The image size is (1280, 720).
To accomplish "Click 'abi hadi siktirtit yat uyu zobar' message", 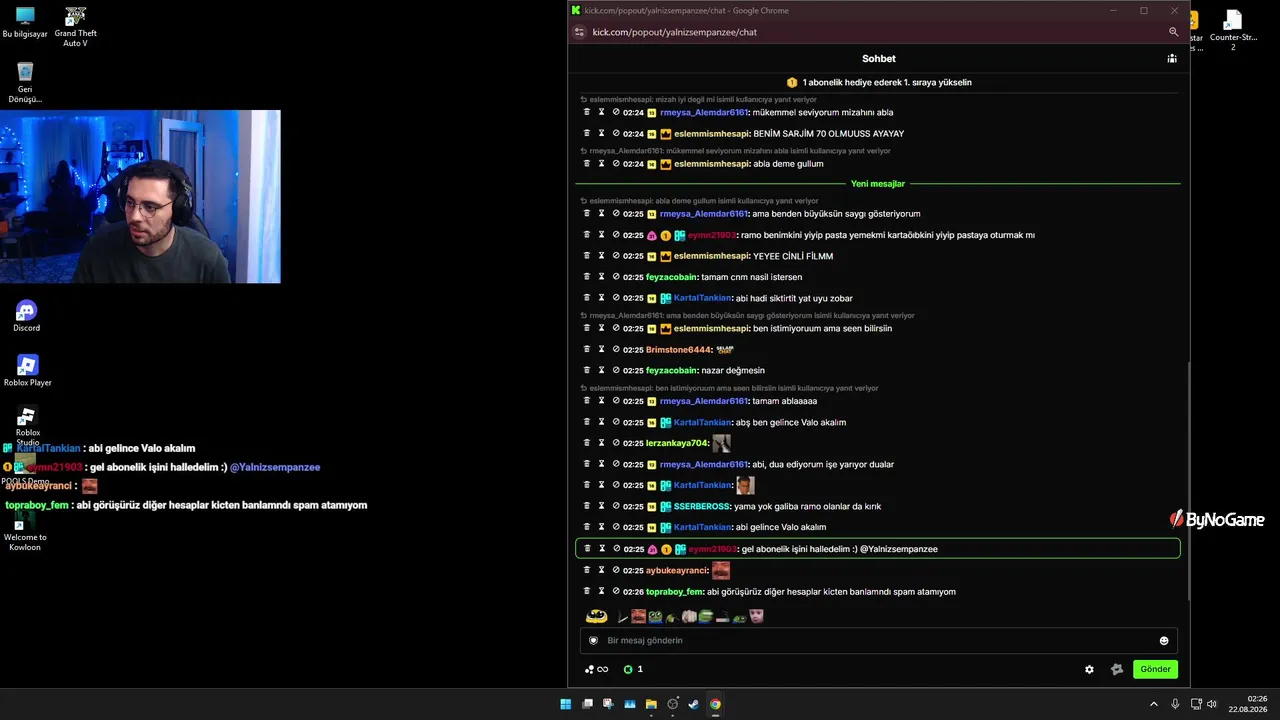I will point(793,298).
